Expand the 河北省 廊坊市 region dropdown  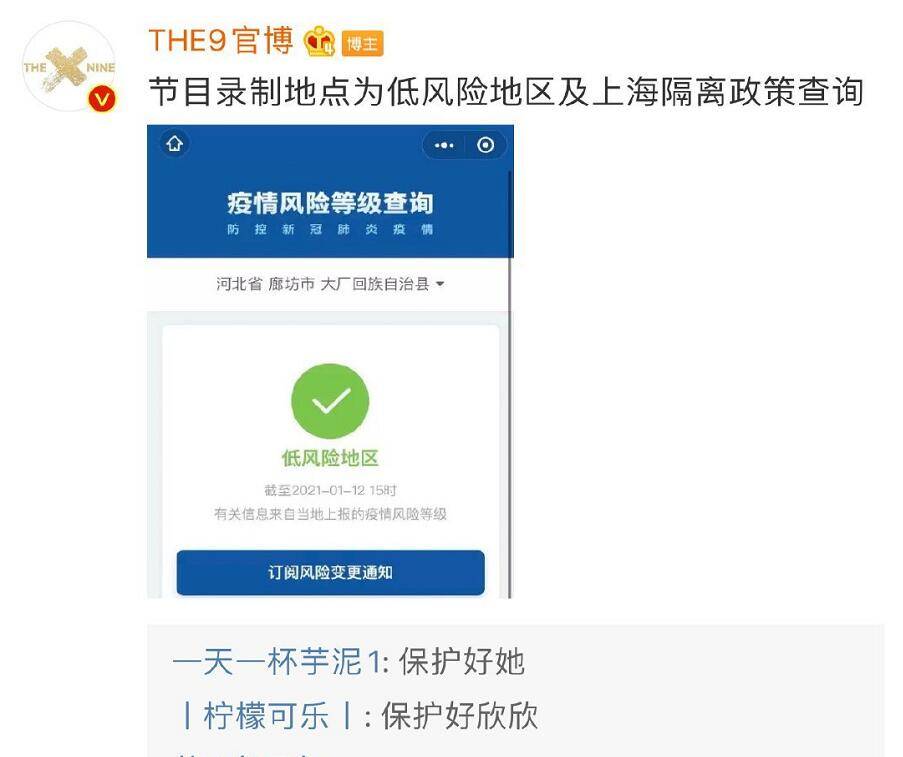coord(330,284)
